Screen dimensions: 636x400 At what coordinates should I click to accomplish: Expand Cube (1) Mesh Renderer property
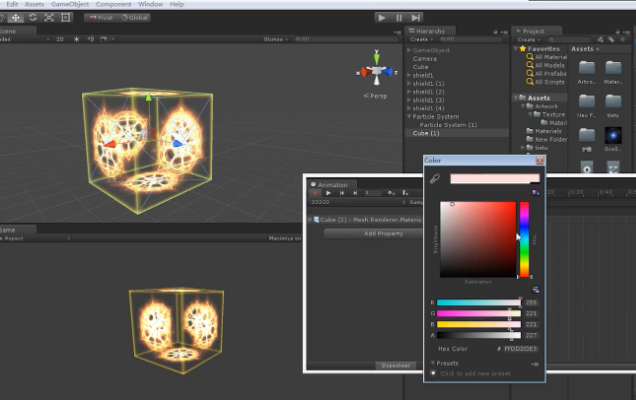[310, 219]
